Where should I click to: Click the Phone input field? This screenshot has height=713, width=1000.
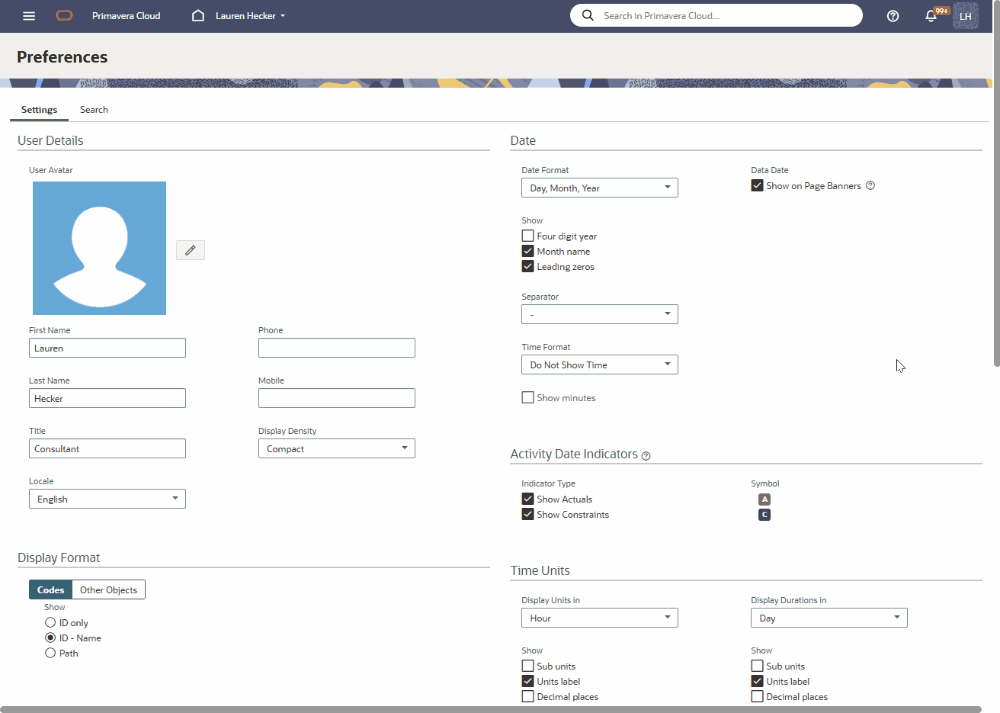(337, 348)
